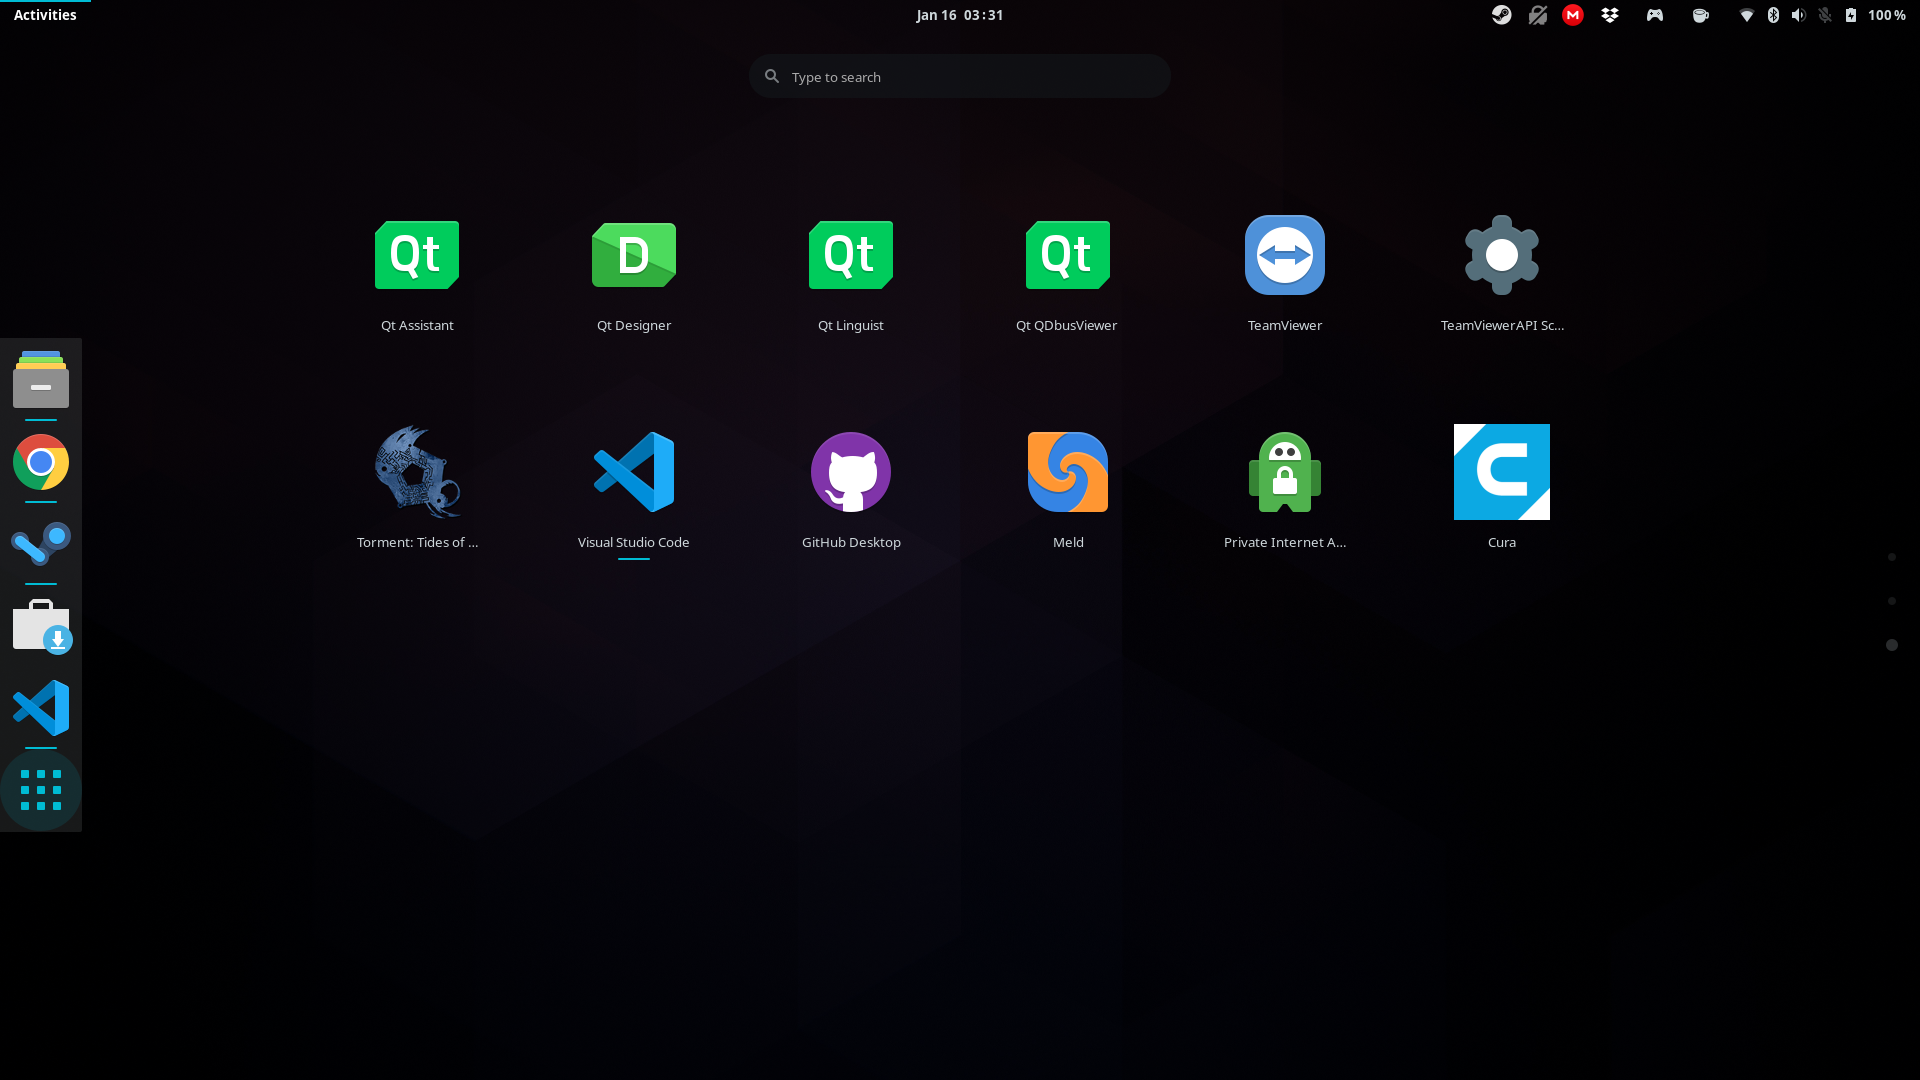Open Steam tray icon in top bar
The height and width of the screenshot is (1080, 1920).
1501,15
